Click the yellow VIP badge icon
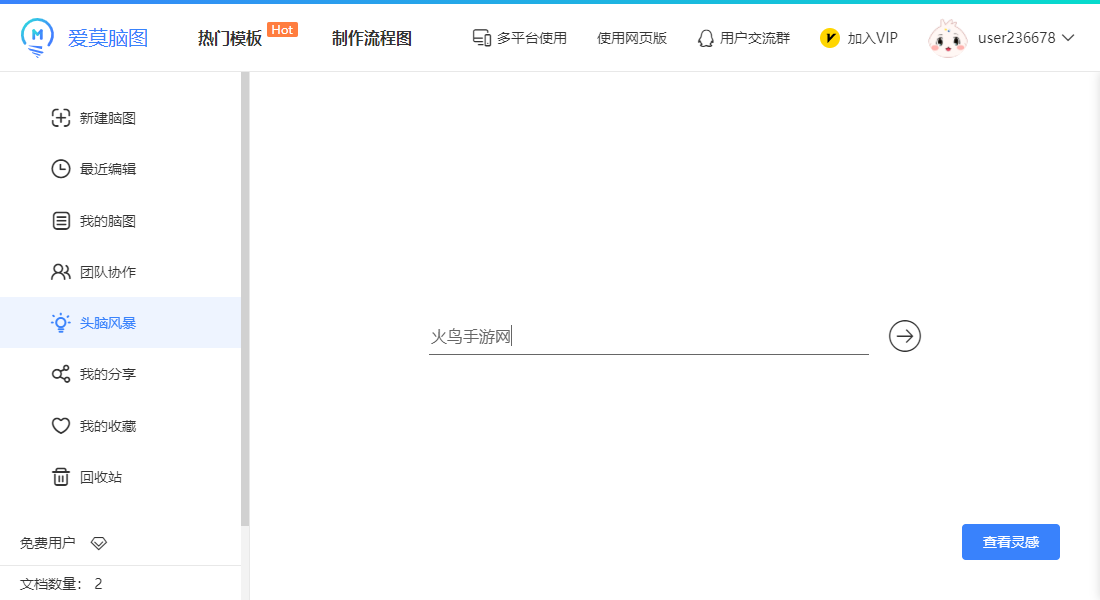The width and height of the screenshot is (1100, 600). tap(830, 38)
